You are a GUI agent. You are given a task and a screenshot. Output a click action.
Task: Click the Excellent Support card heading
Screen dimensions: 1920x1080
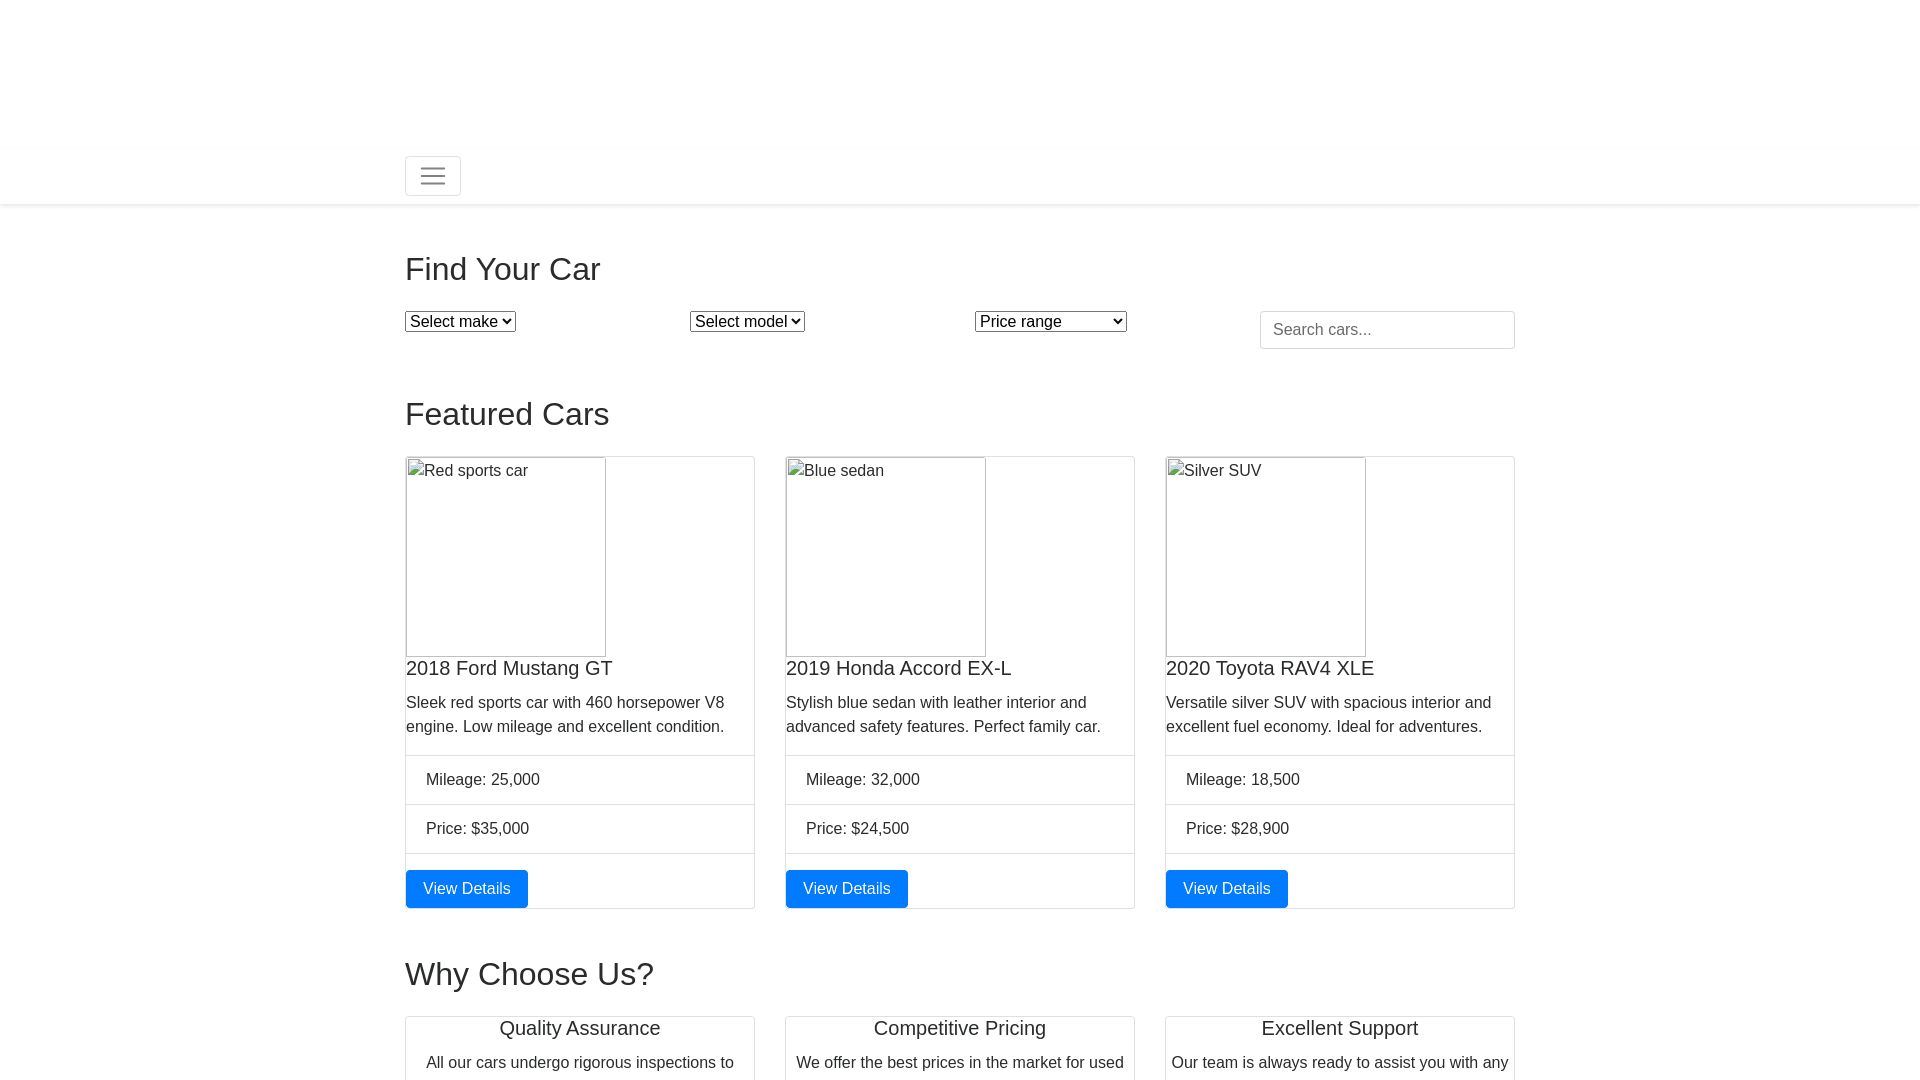coord(1340,1028)
